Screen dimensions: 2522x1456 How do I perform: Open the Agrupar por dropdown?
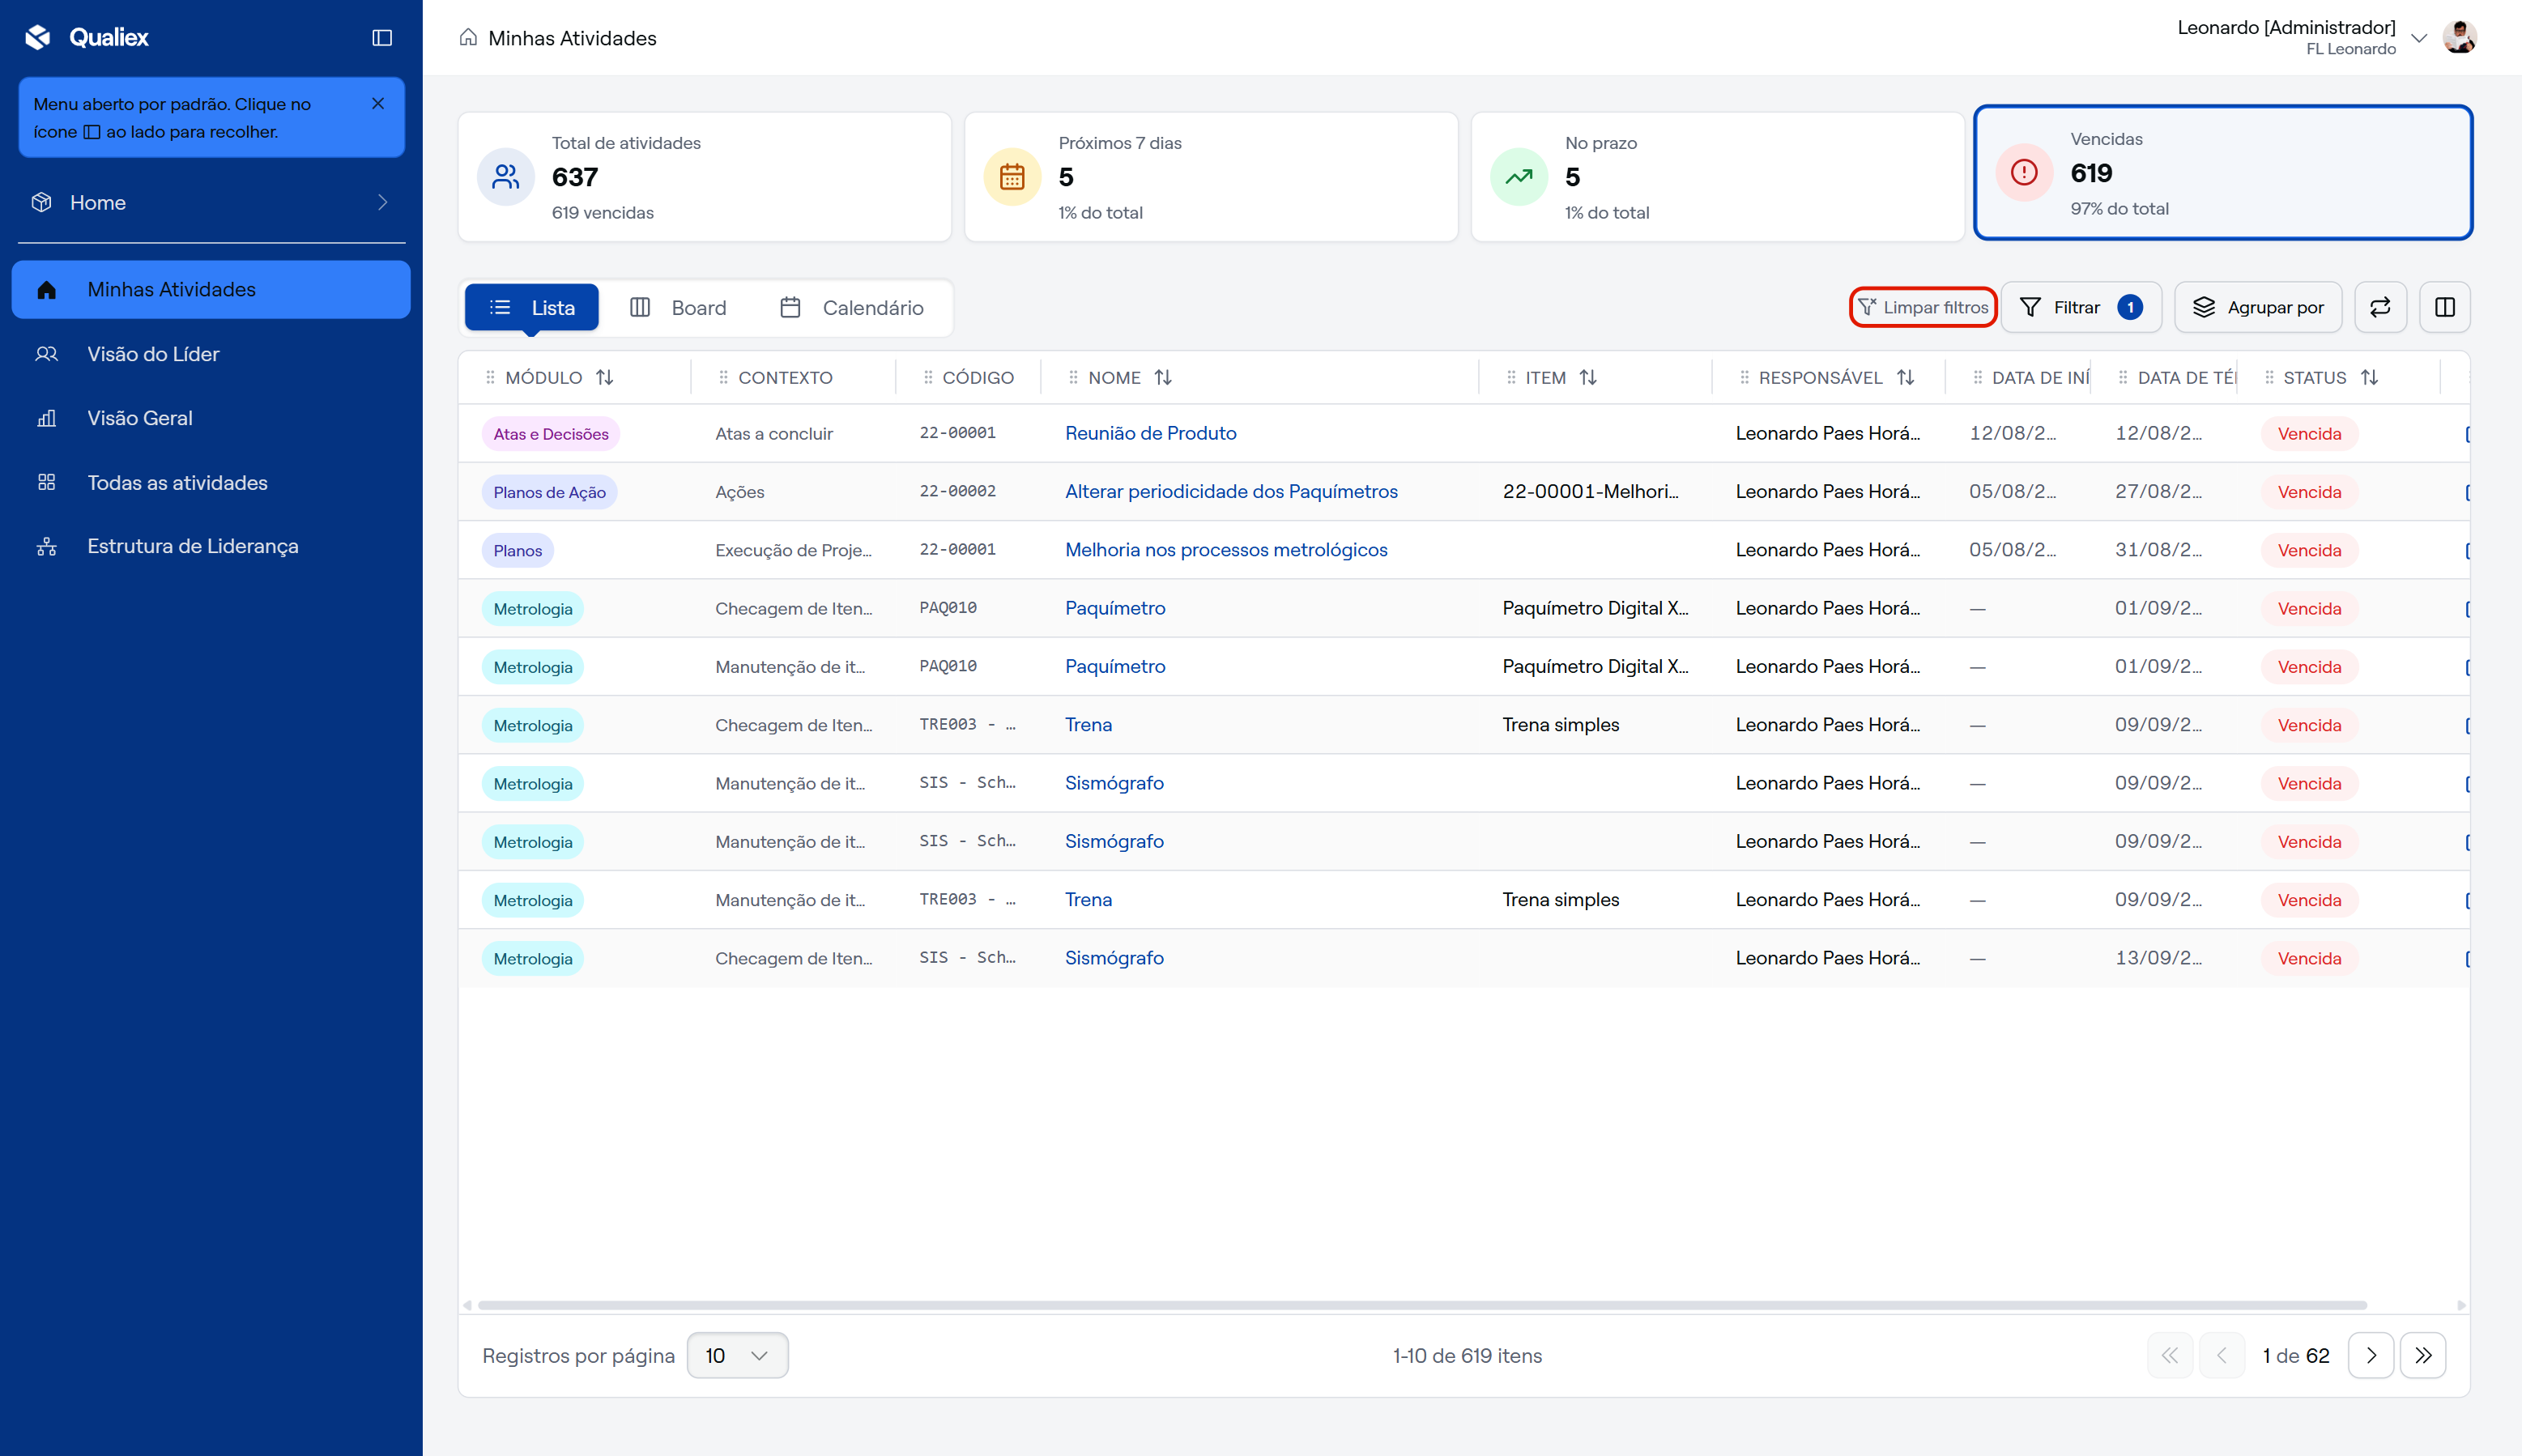click(2258, 307)
